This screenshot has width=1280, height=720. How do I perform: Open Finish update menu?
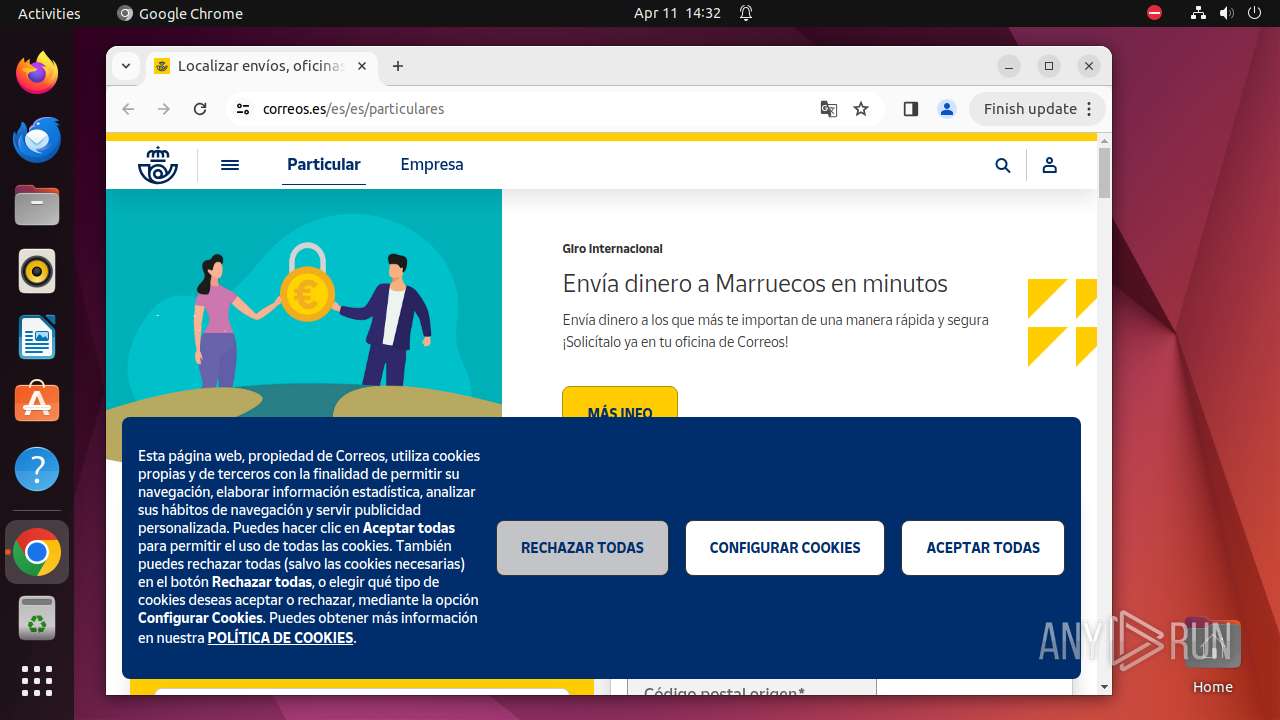click(1037, 109)
